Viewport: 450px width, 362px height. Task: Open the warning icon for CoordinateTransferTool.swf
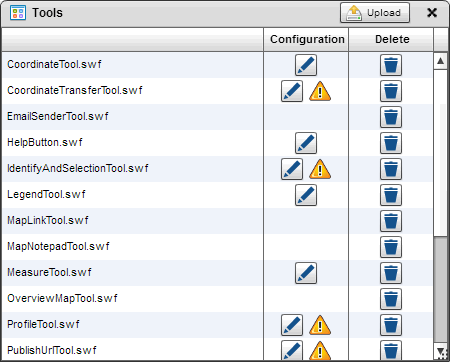[320, 91]
